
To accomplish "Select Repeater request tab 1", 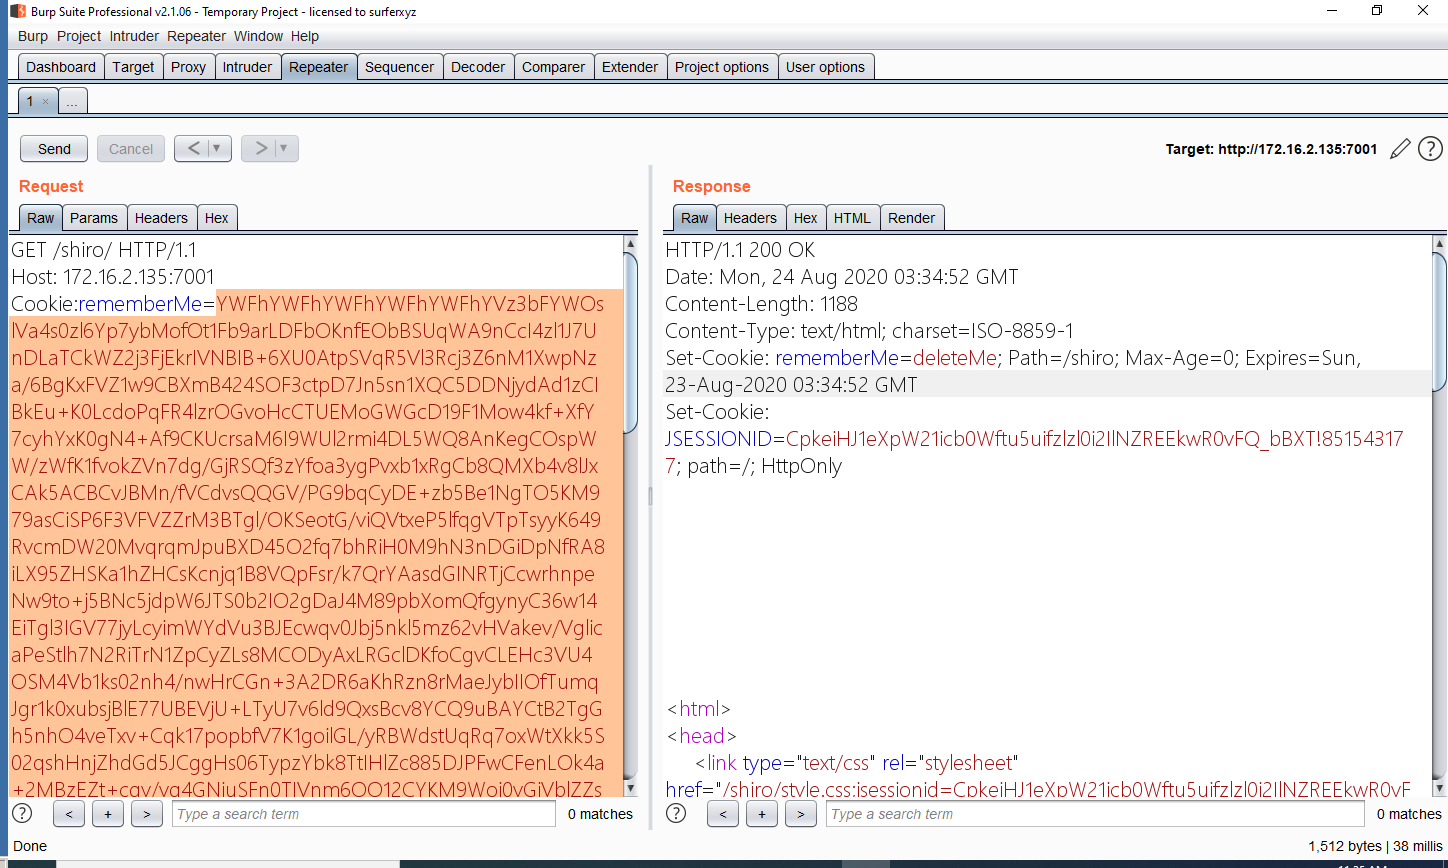I will click(x=30, y=102).
